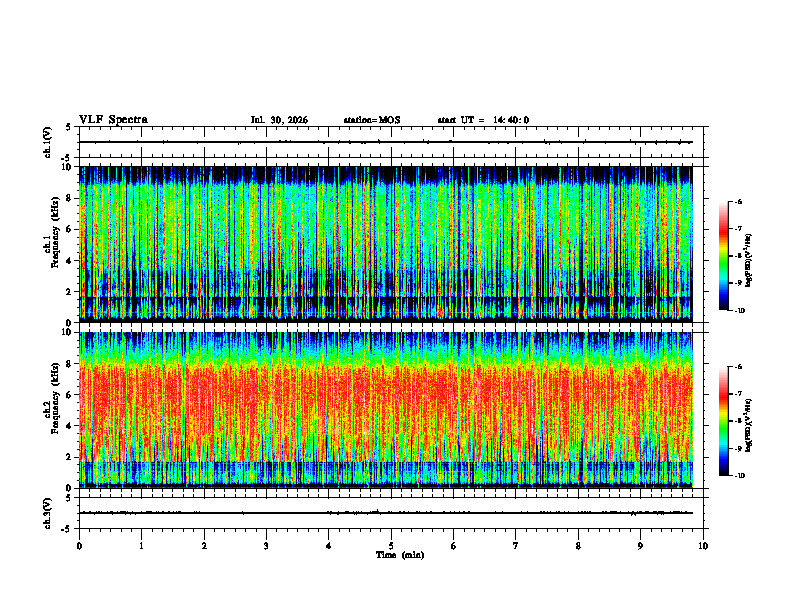Click the "VLF Spectra" title text
Image resolution: width=792 pixels, height=612 pixels.
[x=113, y=120]
